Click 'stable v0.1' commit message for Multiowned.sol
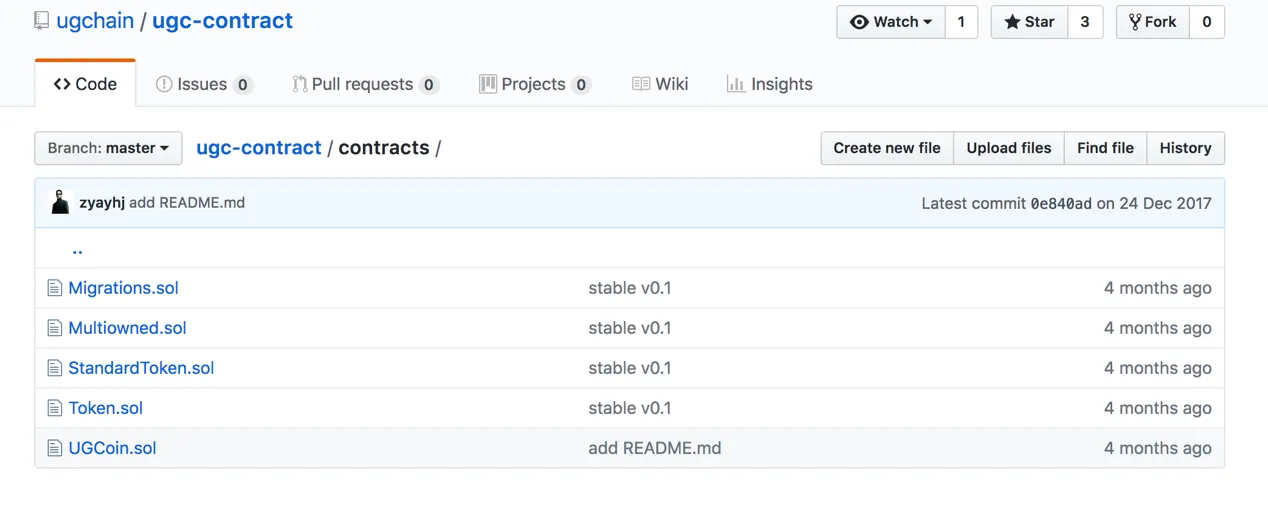Viewport: 1268px width, 510px height. pos(630,328)
